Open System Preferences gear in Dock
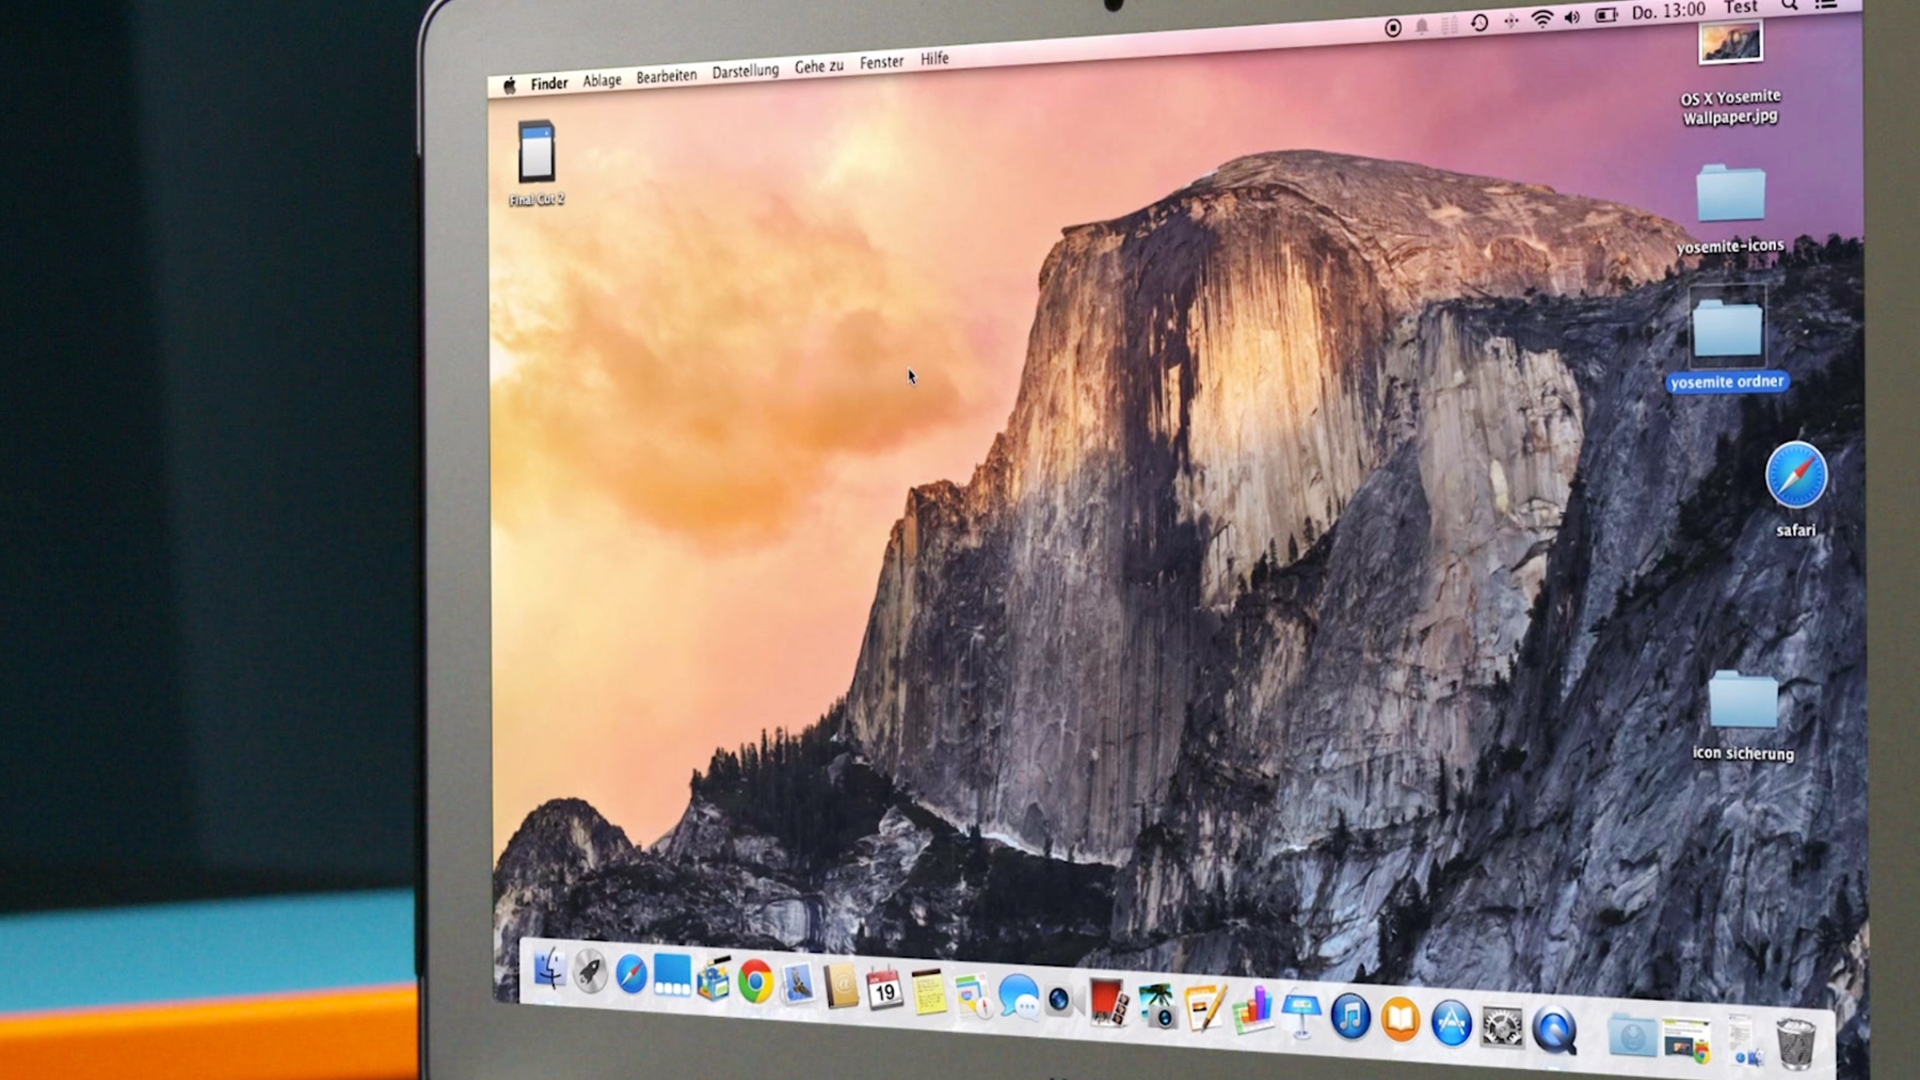This screenshot has height=1080, width=1920. coord(1502,1027)
